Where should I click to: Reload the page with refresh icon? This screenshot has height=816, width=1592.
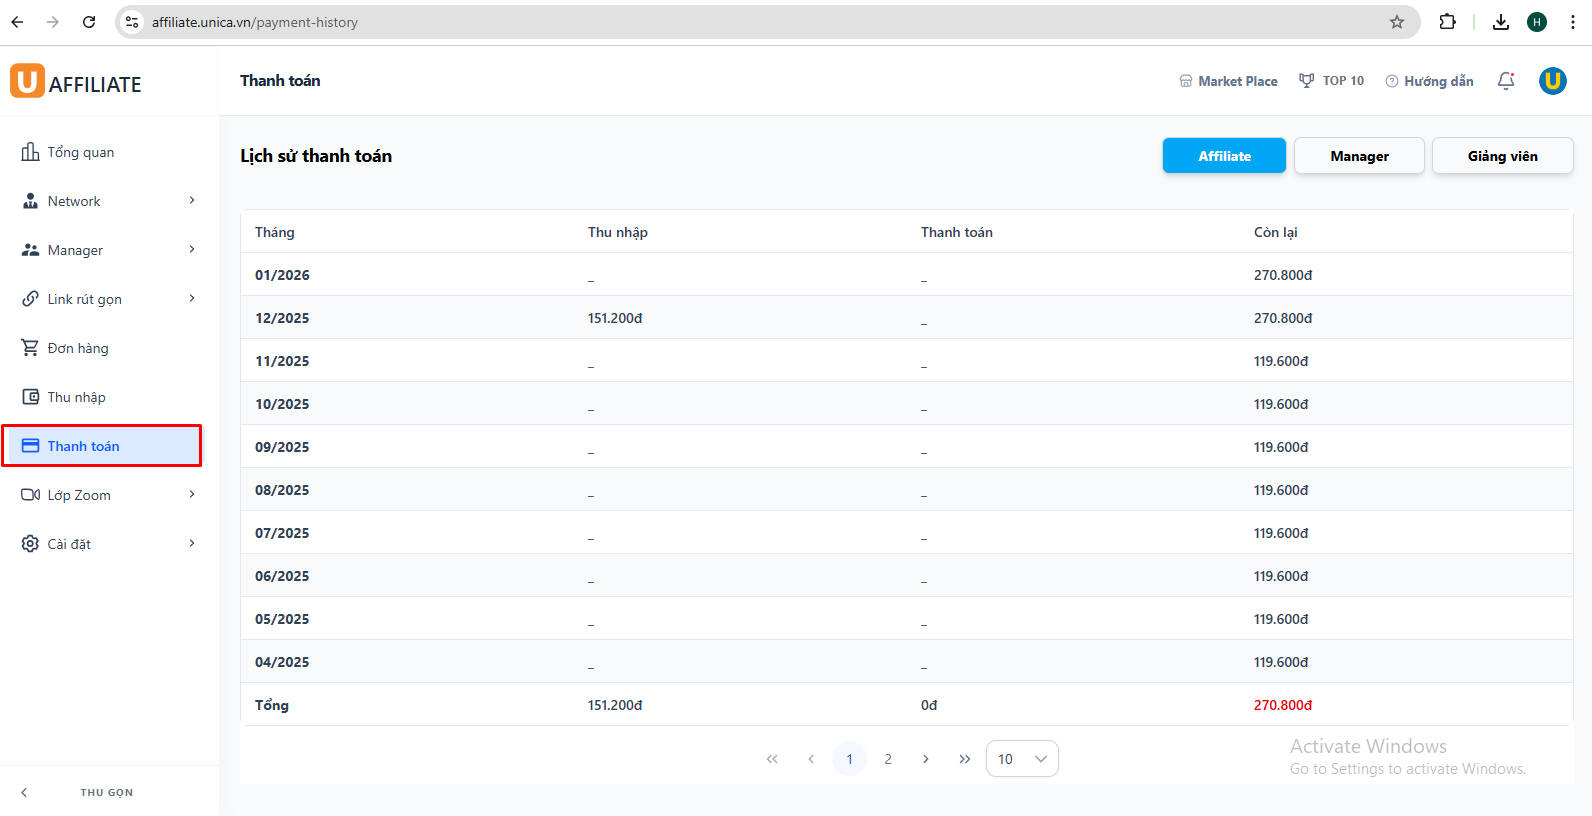(89, 22)
